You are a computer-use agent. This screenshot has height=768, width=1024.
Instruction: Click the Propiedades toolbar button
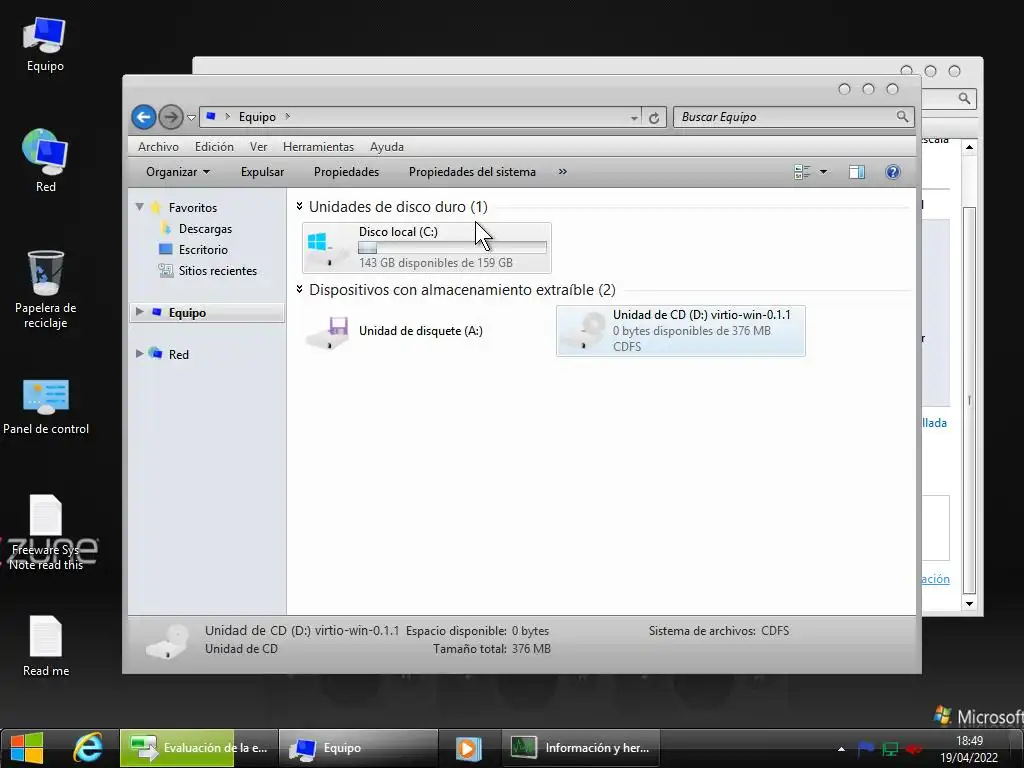coord(346,172)
